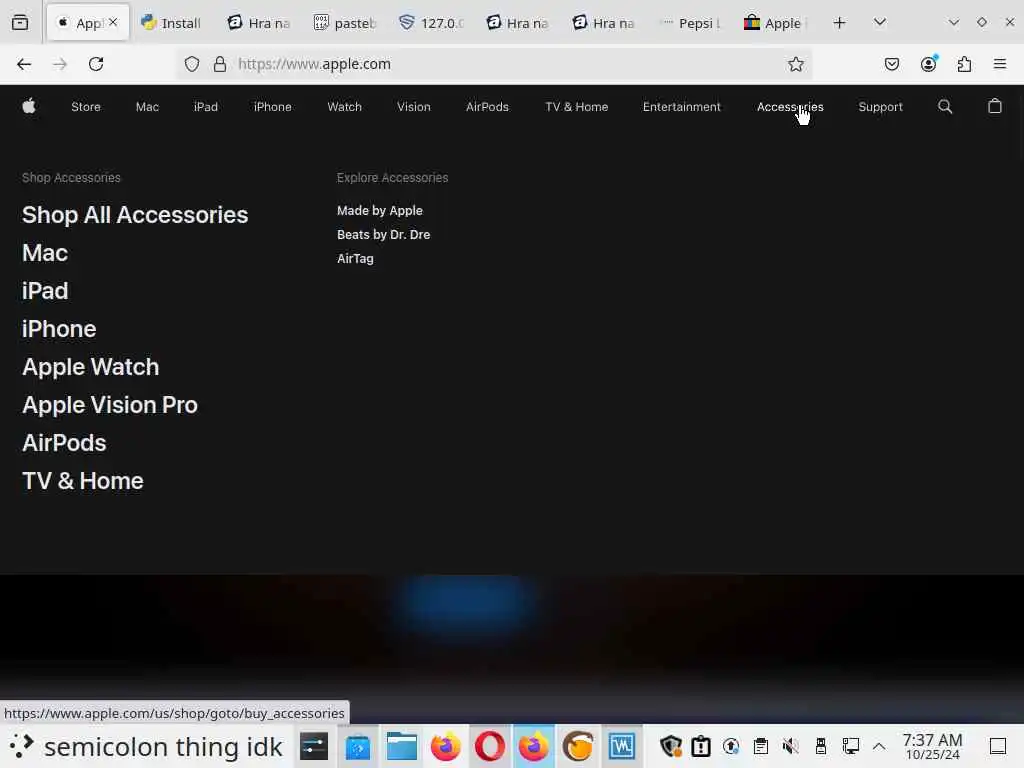Open the Discover software store taskbar icon
The image size is (1024, 768).
[x=358, y=746]
